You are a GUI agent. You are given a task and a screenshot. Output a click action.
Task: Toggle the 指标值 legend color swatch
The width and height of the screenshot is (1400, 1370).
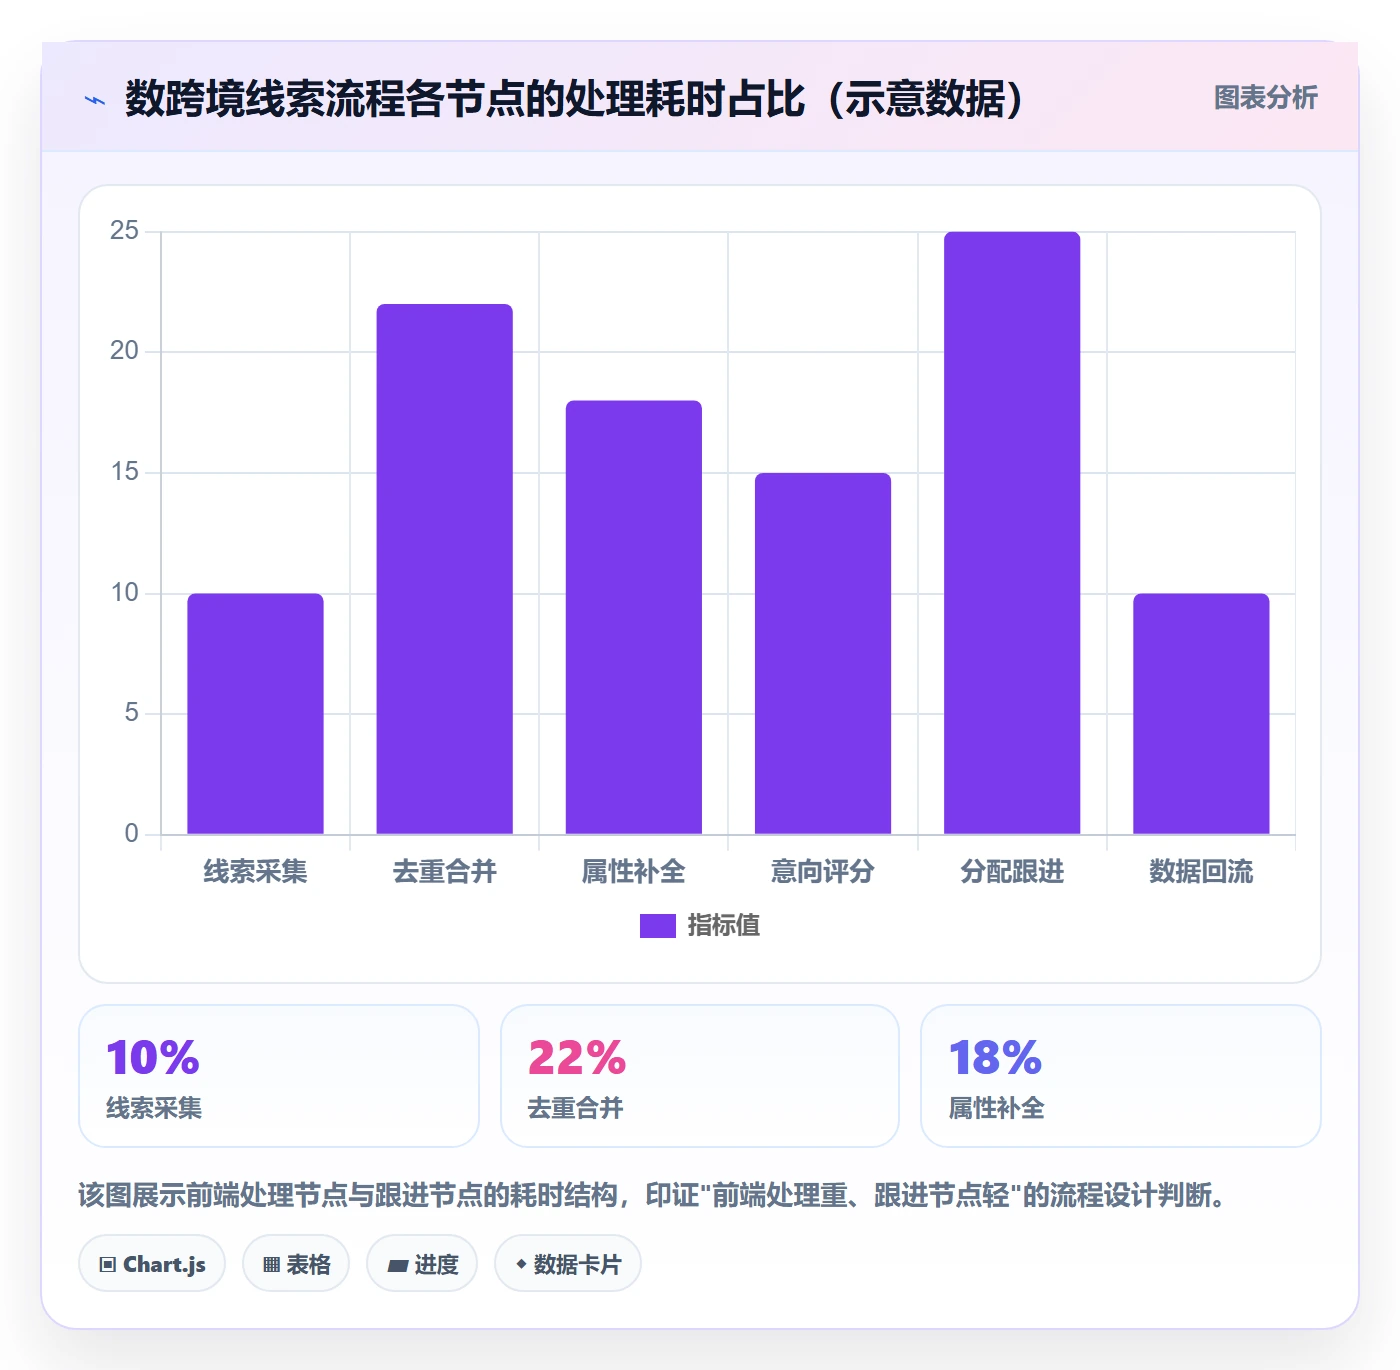pos(658,926)
